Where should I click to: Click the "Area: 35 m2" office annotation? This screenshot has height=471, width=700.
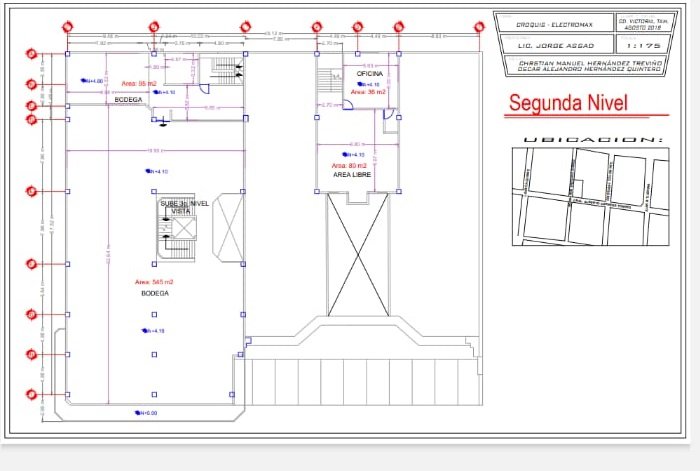tap(366, 93)
